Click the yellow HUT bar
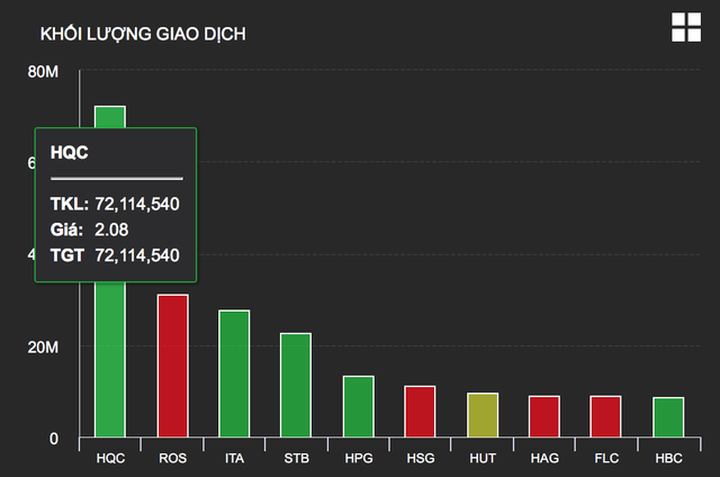This screenshot has width=720, height=477. click(482, 415)
